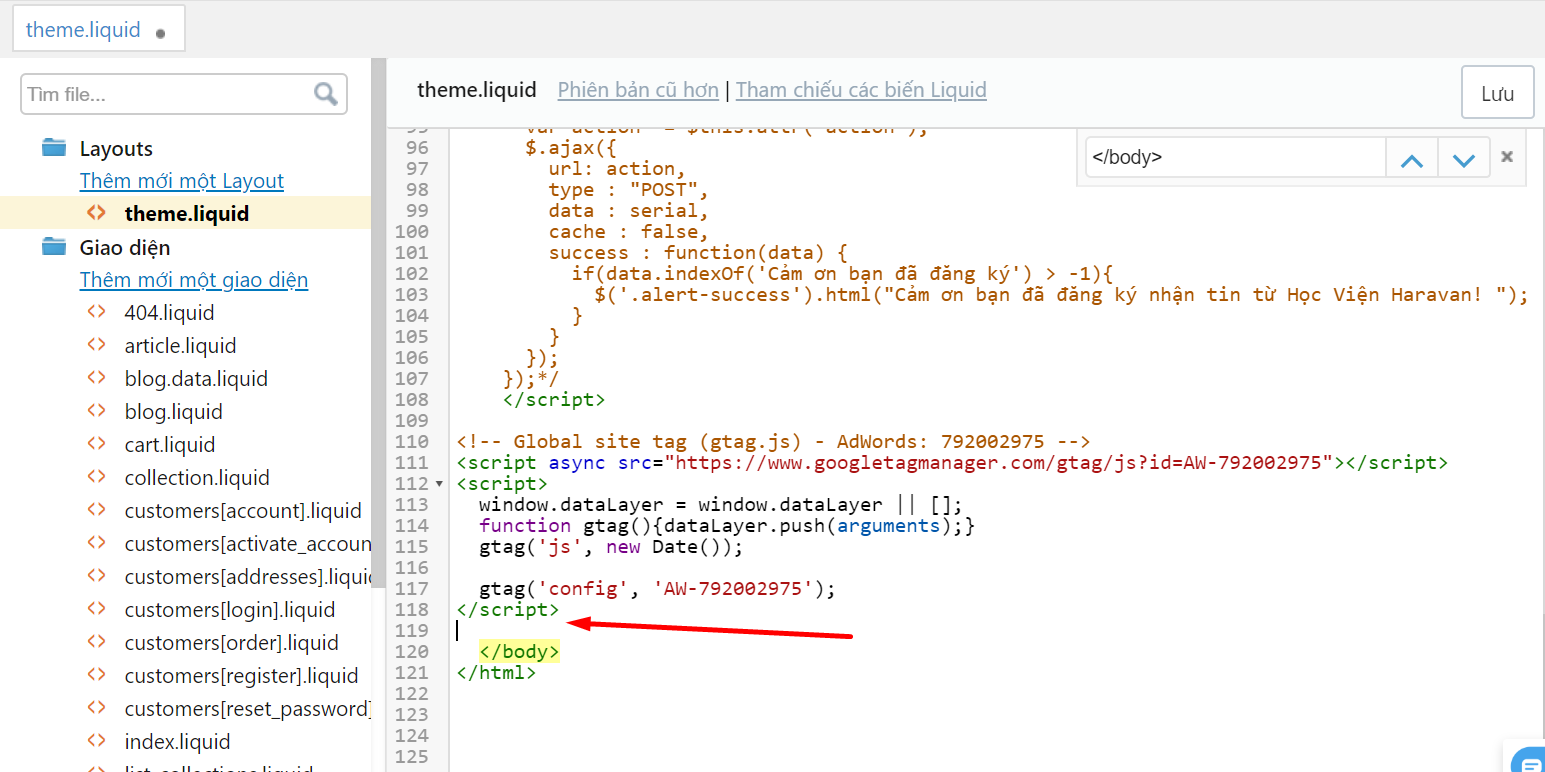Open Phiên bản cũ hơn link
The width and height of the screenshot is (1545, 772).
[x=638, y=90]
